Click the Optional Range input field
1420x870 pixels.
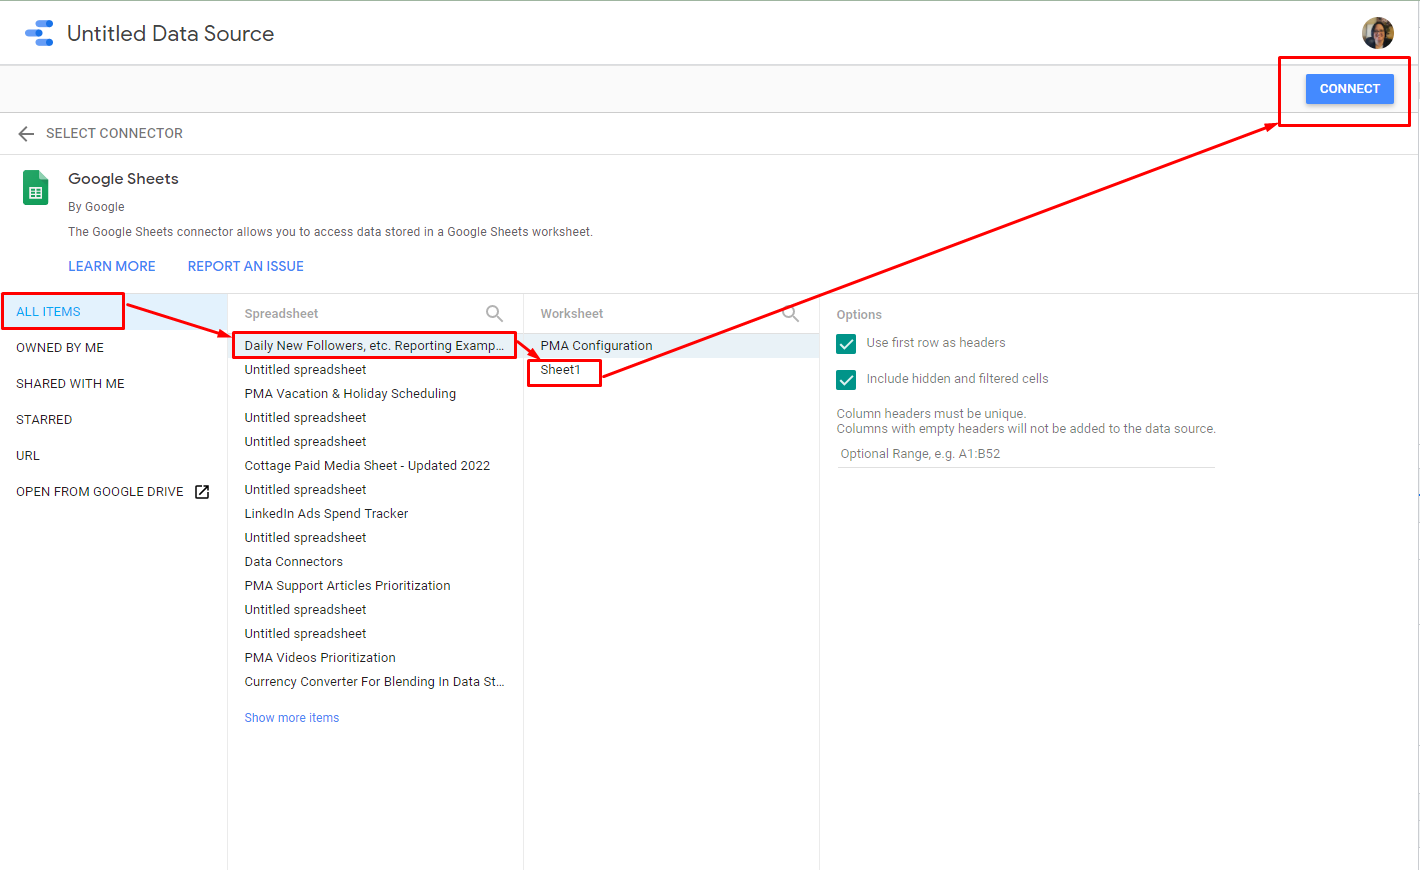pos(1025,454)
